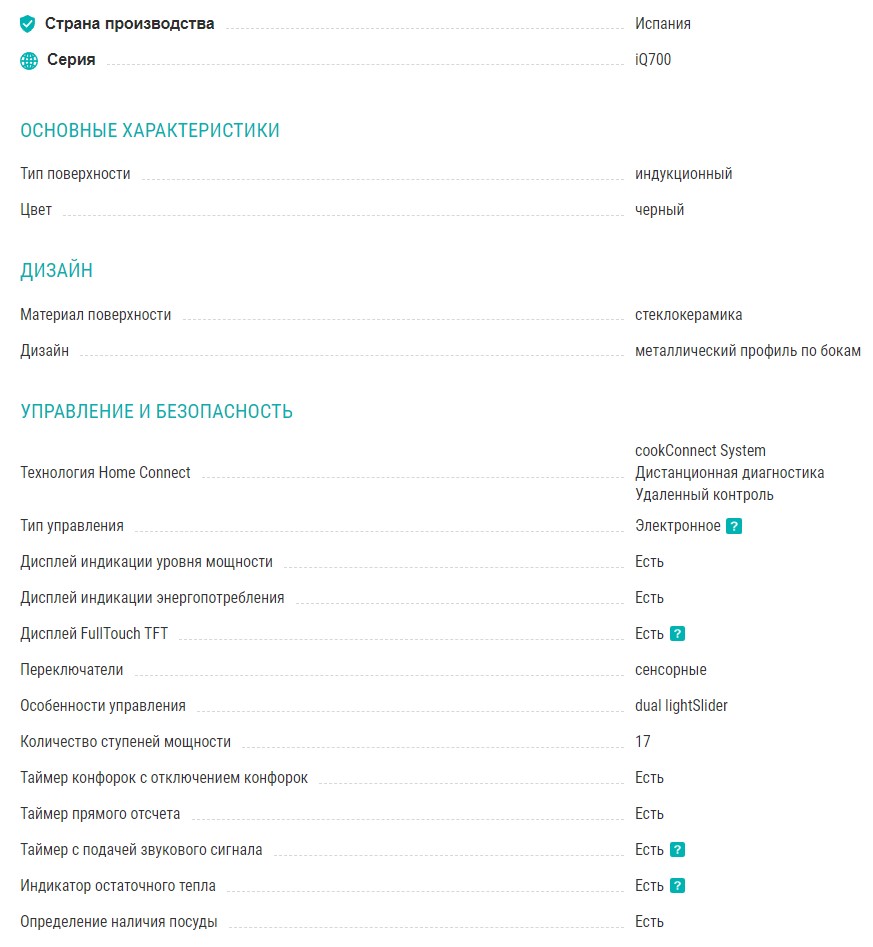873x947 pixels.
Task: Click the shield icon beside Страна производства
Action: 28,24
